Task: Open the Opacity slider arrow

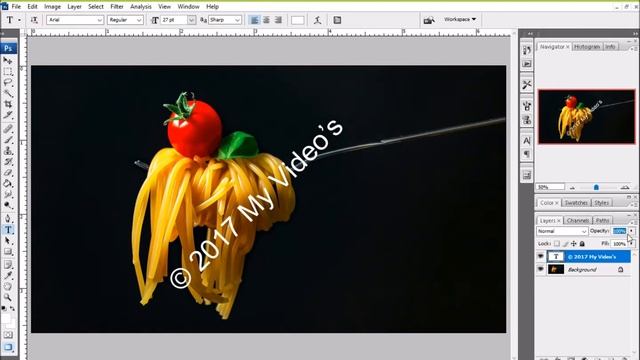Action: tap(631, 231)
